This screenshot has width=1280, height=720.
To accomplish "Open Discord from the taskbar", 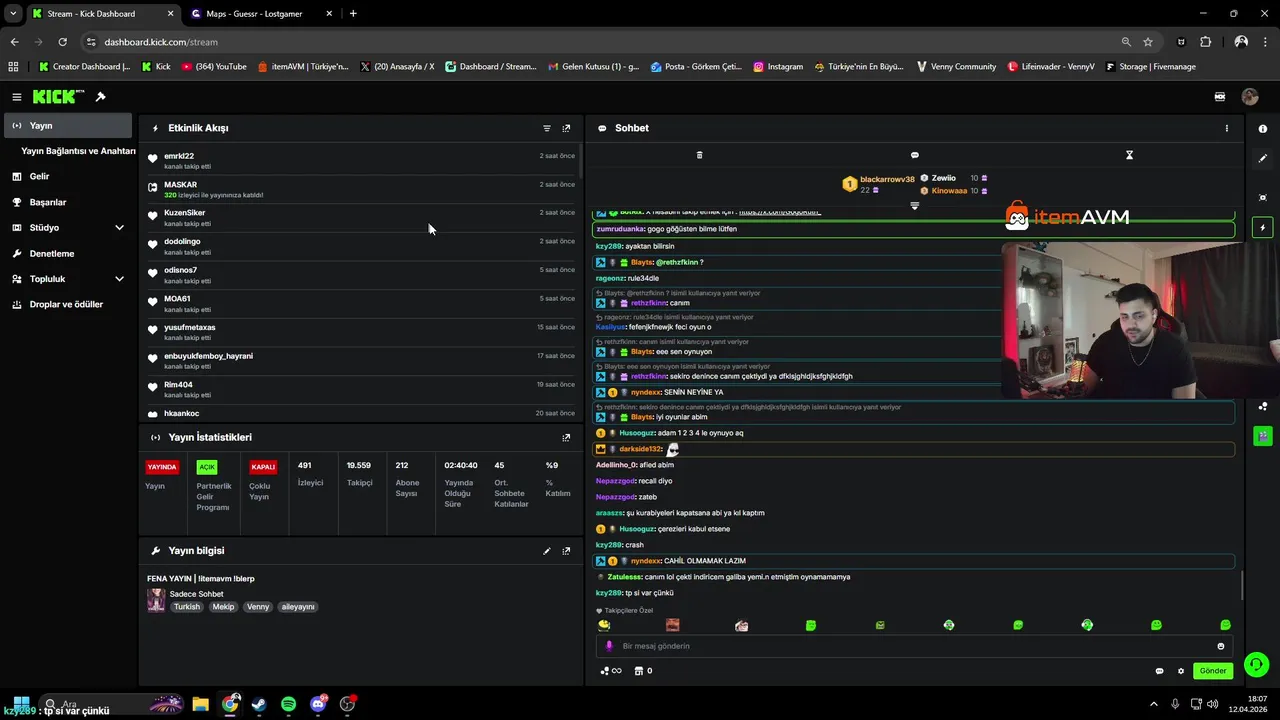I will pyautogui.click(x=318, y=704).
